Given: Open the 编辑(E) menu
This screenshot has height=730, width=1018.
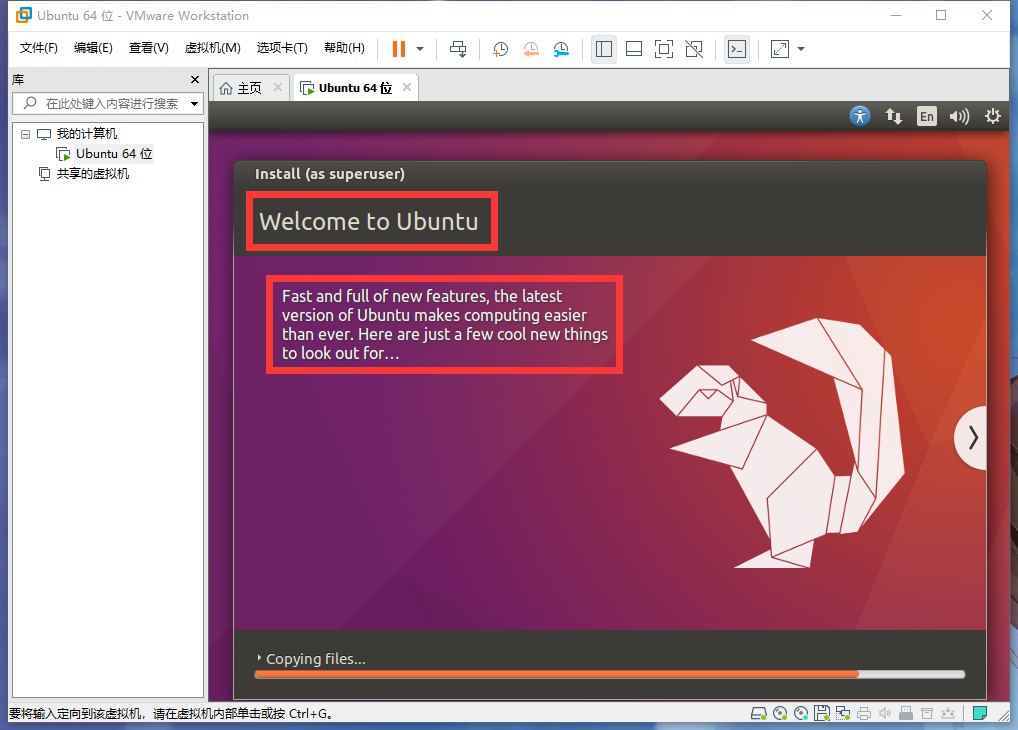Looking at the screenshot, I should pyautogui.click(x=93, y=48).
